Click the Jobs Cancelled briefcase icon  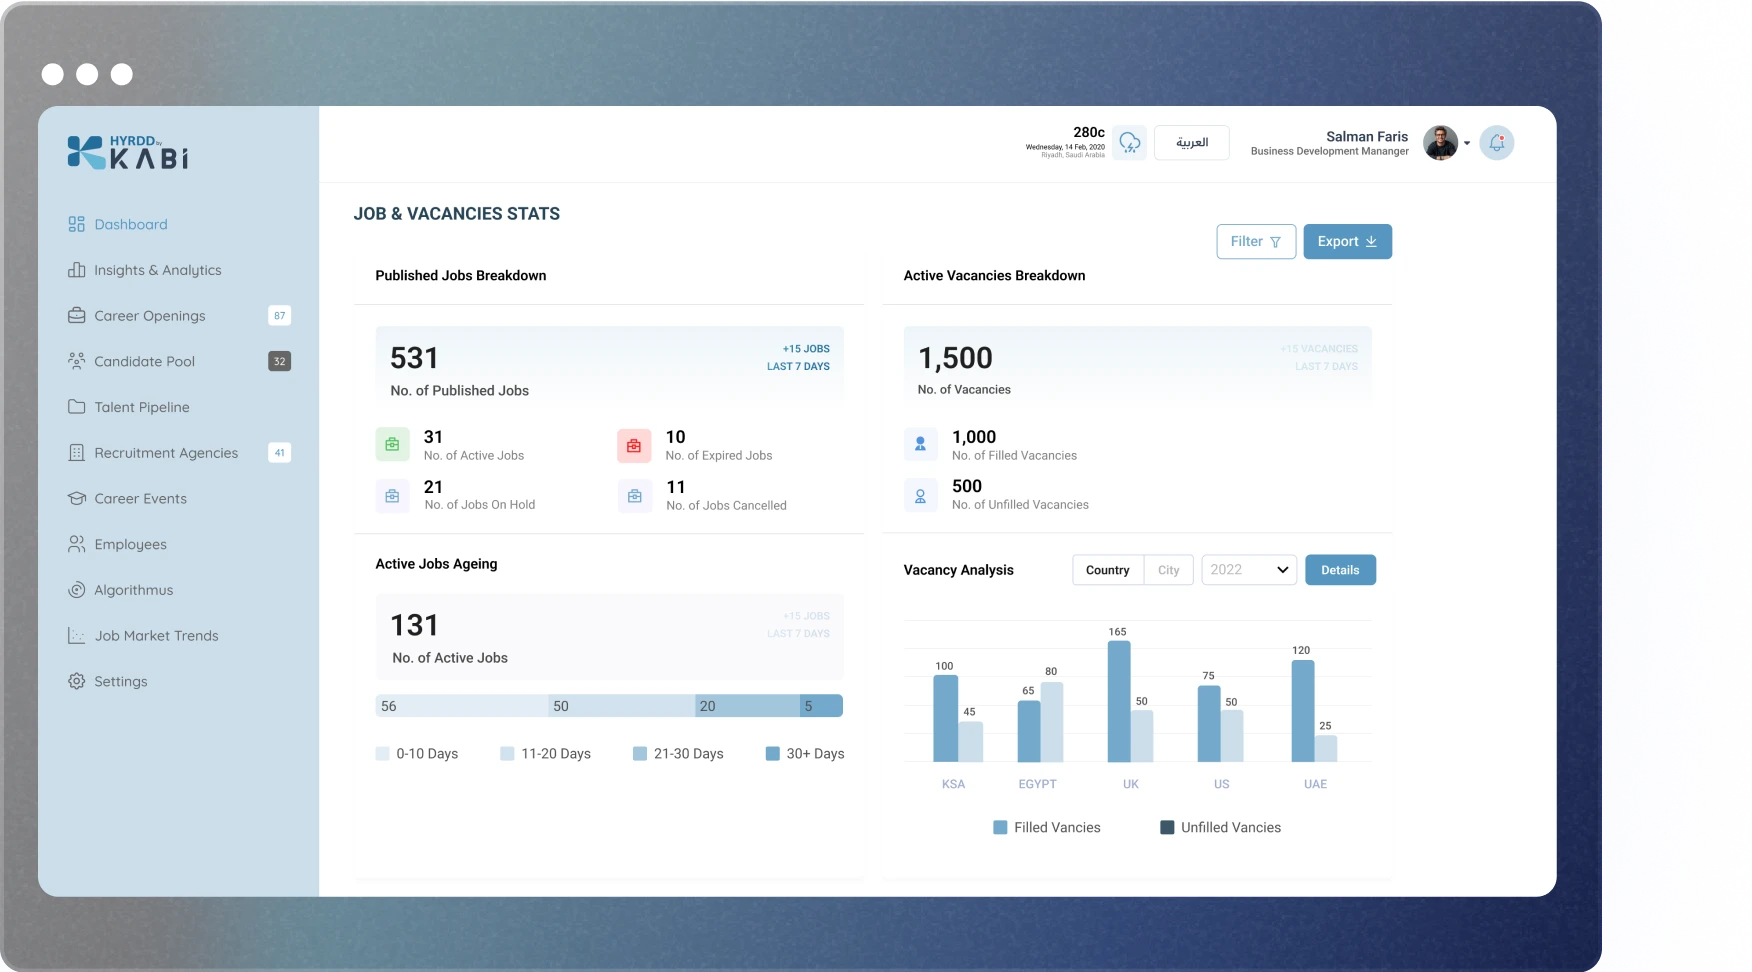(x=634, y=496)
